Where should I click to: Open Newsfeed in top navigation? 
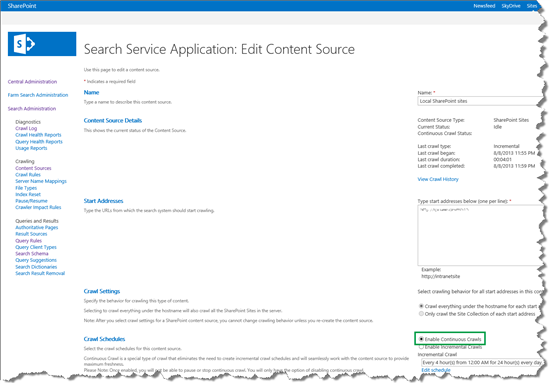(x=484, y=6)
